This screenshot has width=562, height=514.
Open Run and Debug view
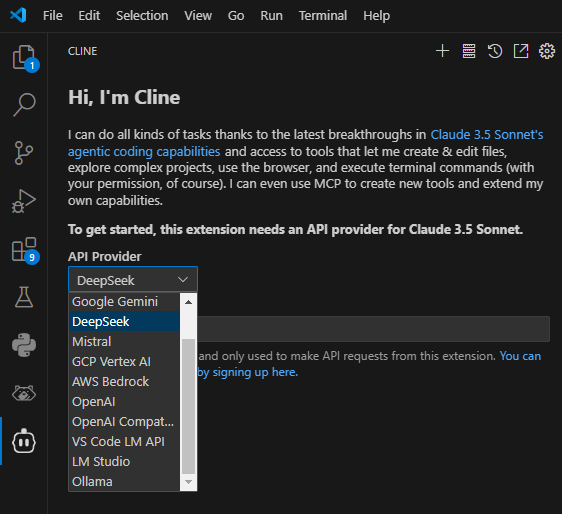coord(24,201)
